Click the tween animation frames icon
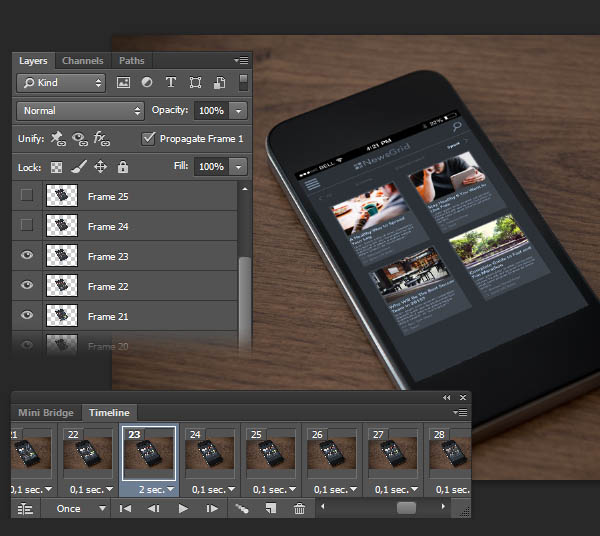 [241, 509]
